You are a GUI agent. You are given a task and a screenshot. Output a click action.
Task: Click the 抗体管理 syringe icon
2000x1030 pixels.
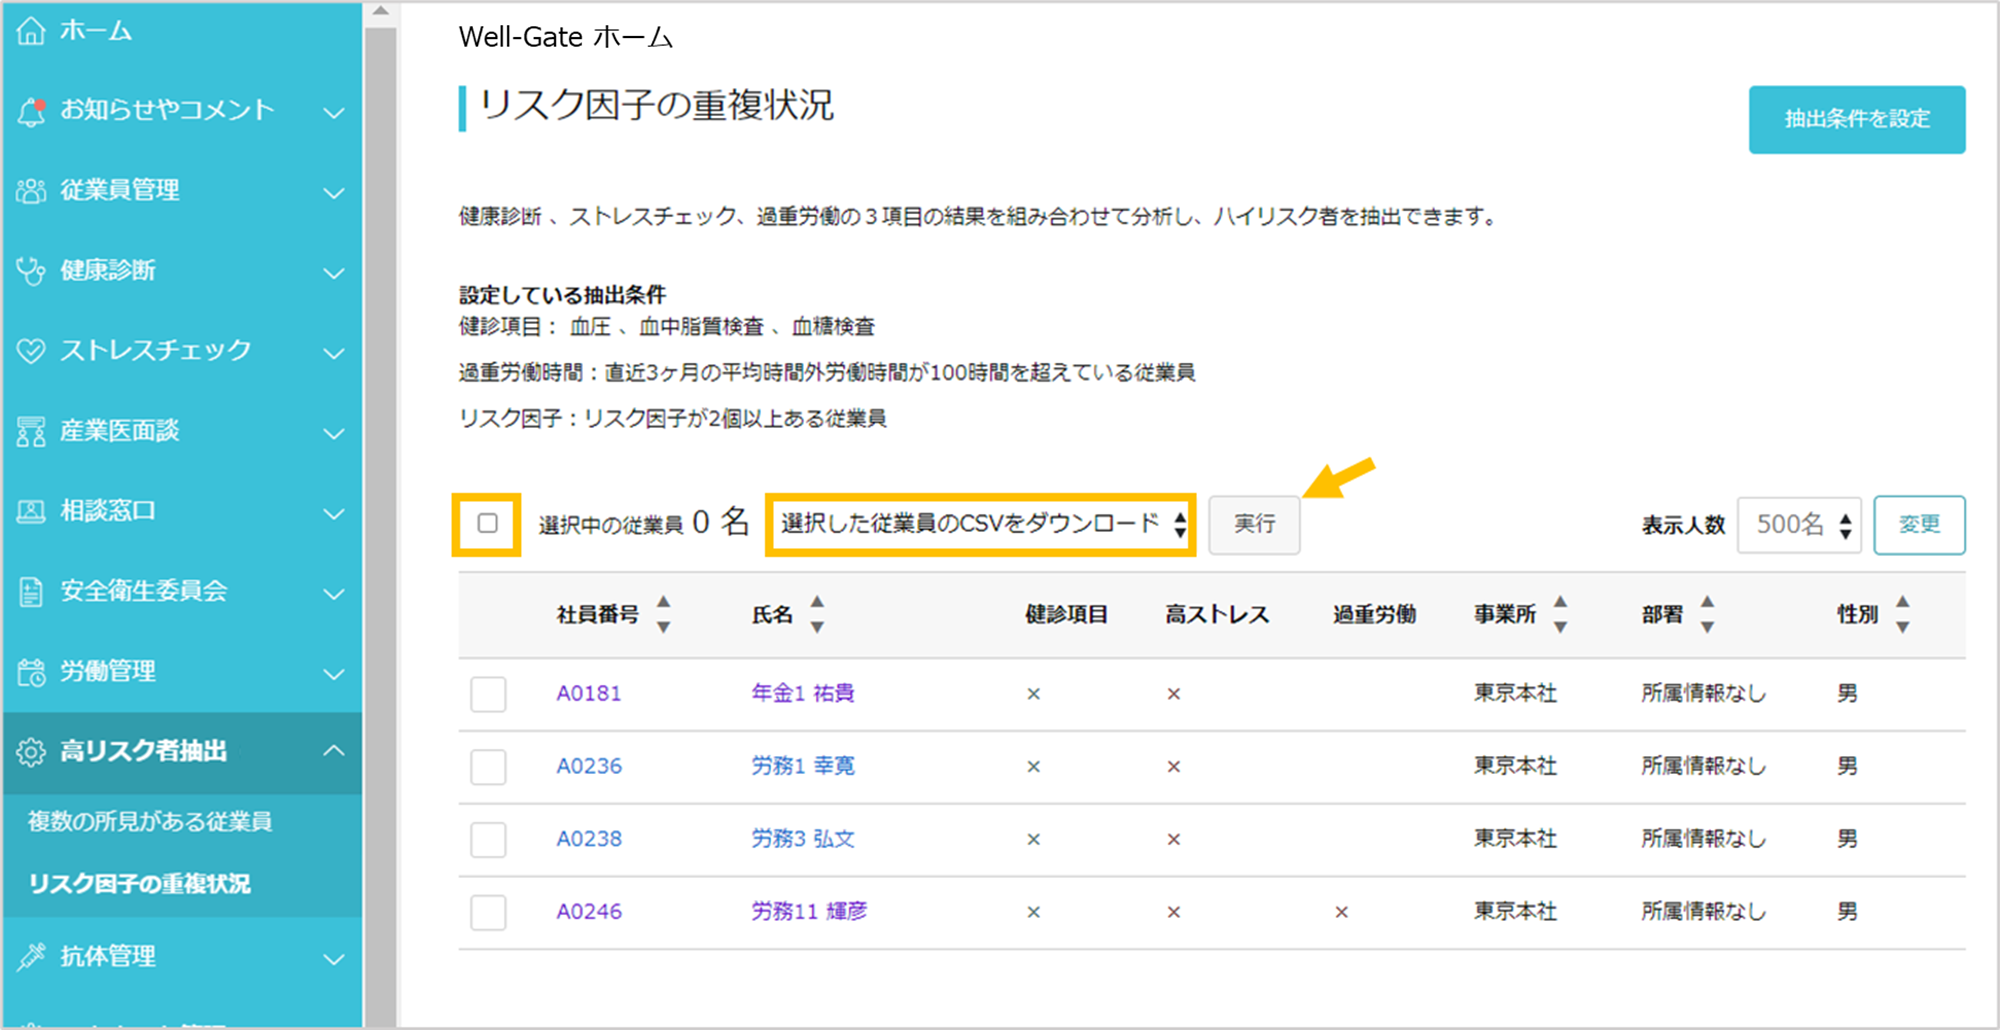point(31,957)
